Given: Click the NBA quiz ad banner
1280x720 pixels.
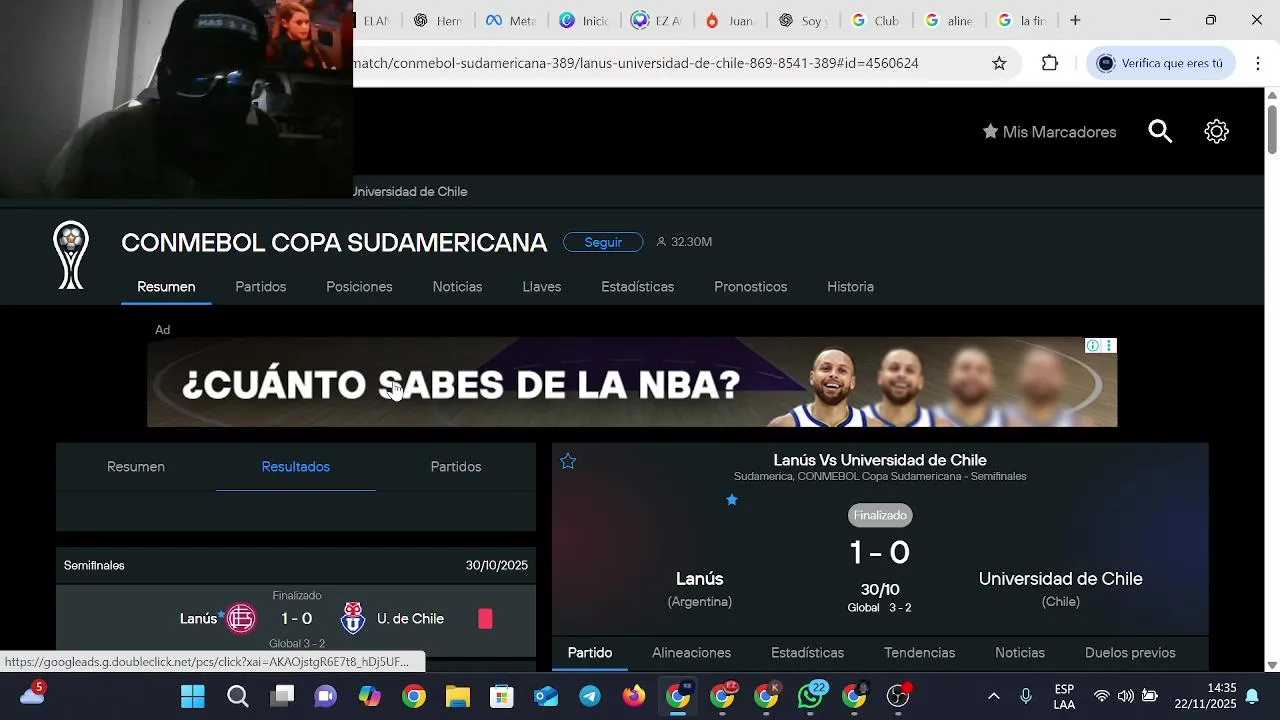Looking at the screenshot, I should 632,382.
